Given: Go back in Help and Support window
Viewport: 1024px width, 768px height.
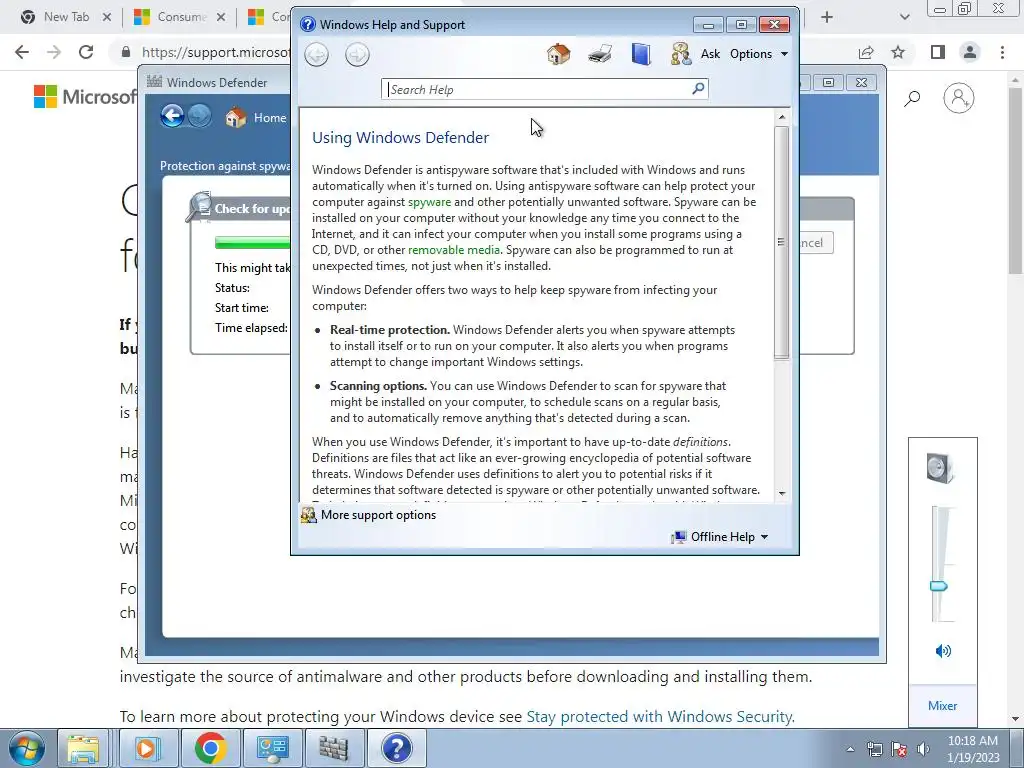Looking at the screenshot, I should point(317,54).
